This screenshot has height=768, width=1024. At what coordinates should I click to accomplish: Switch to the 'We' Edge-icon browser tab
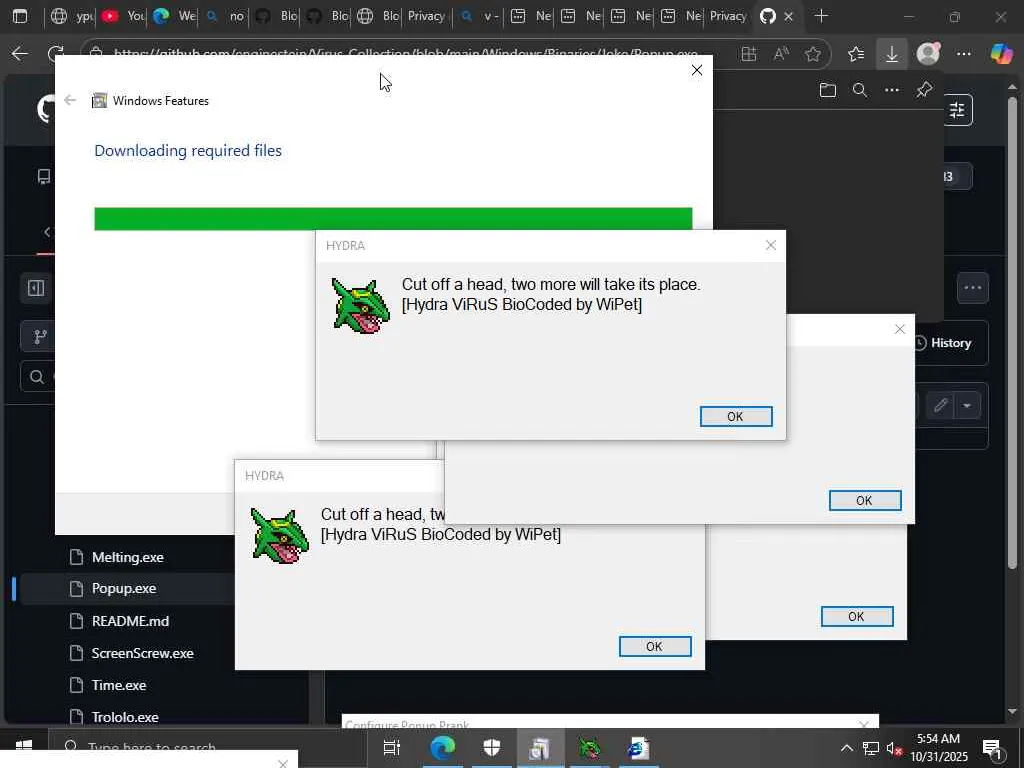(x=174, y=16)
